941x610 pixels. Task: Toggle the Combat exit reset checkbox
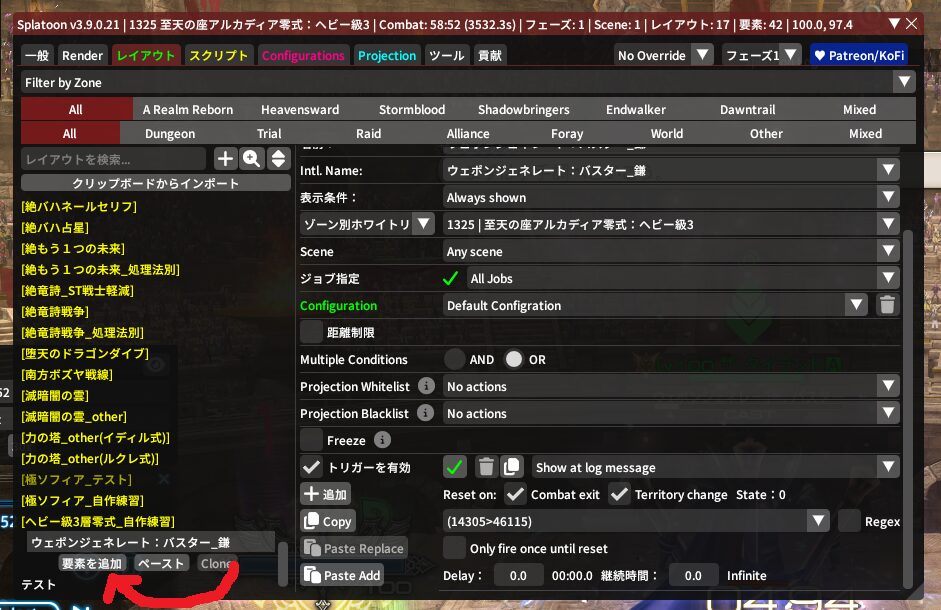[x=515, y=494]
